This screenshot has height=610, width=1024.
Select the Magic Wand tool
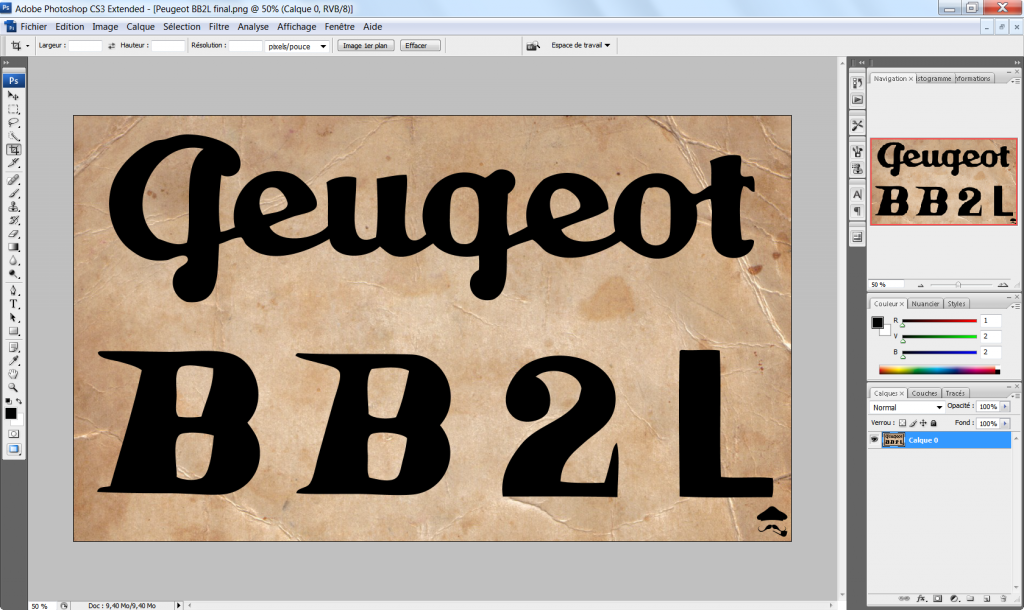pos(13,136)
